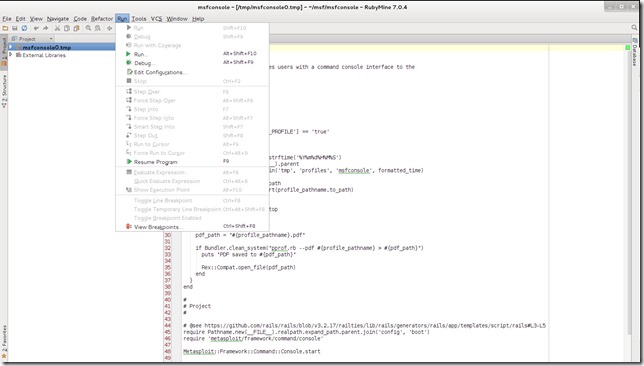Click green bug icon beside Debug...
The width and height of the screenshot is (644, 366).
129,63
